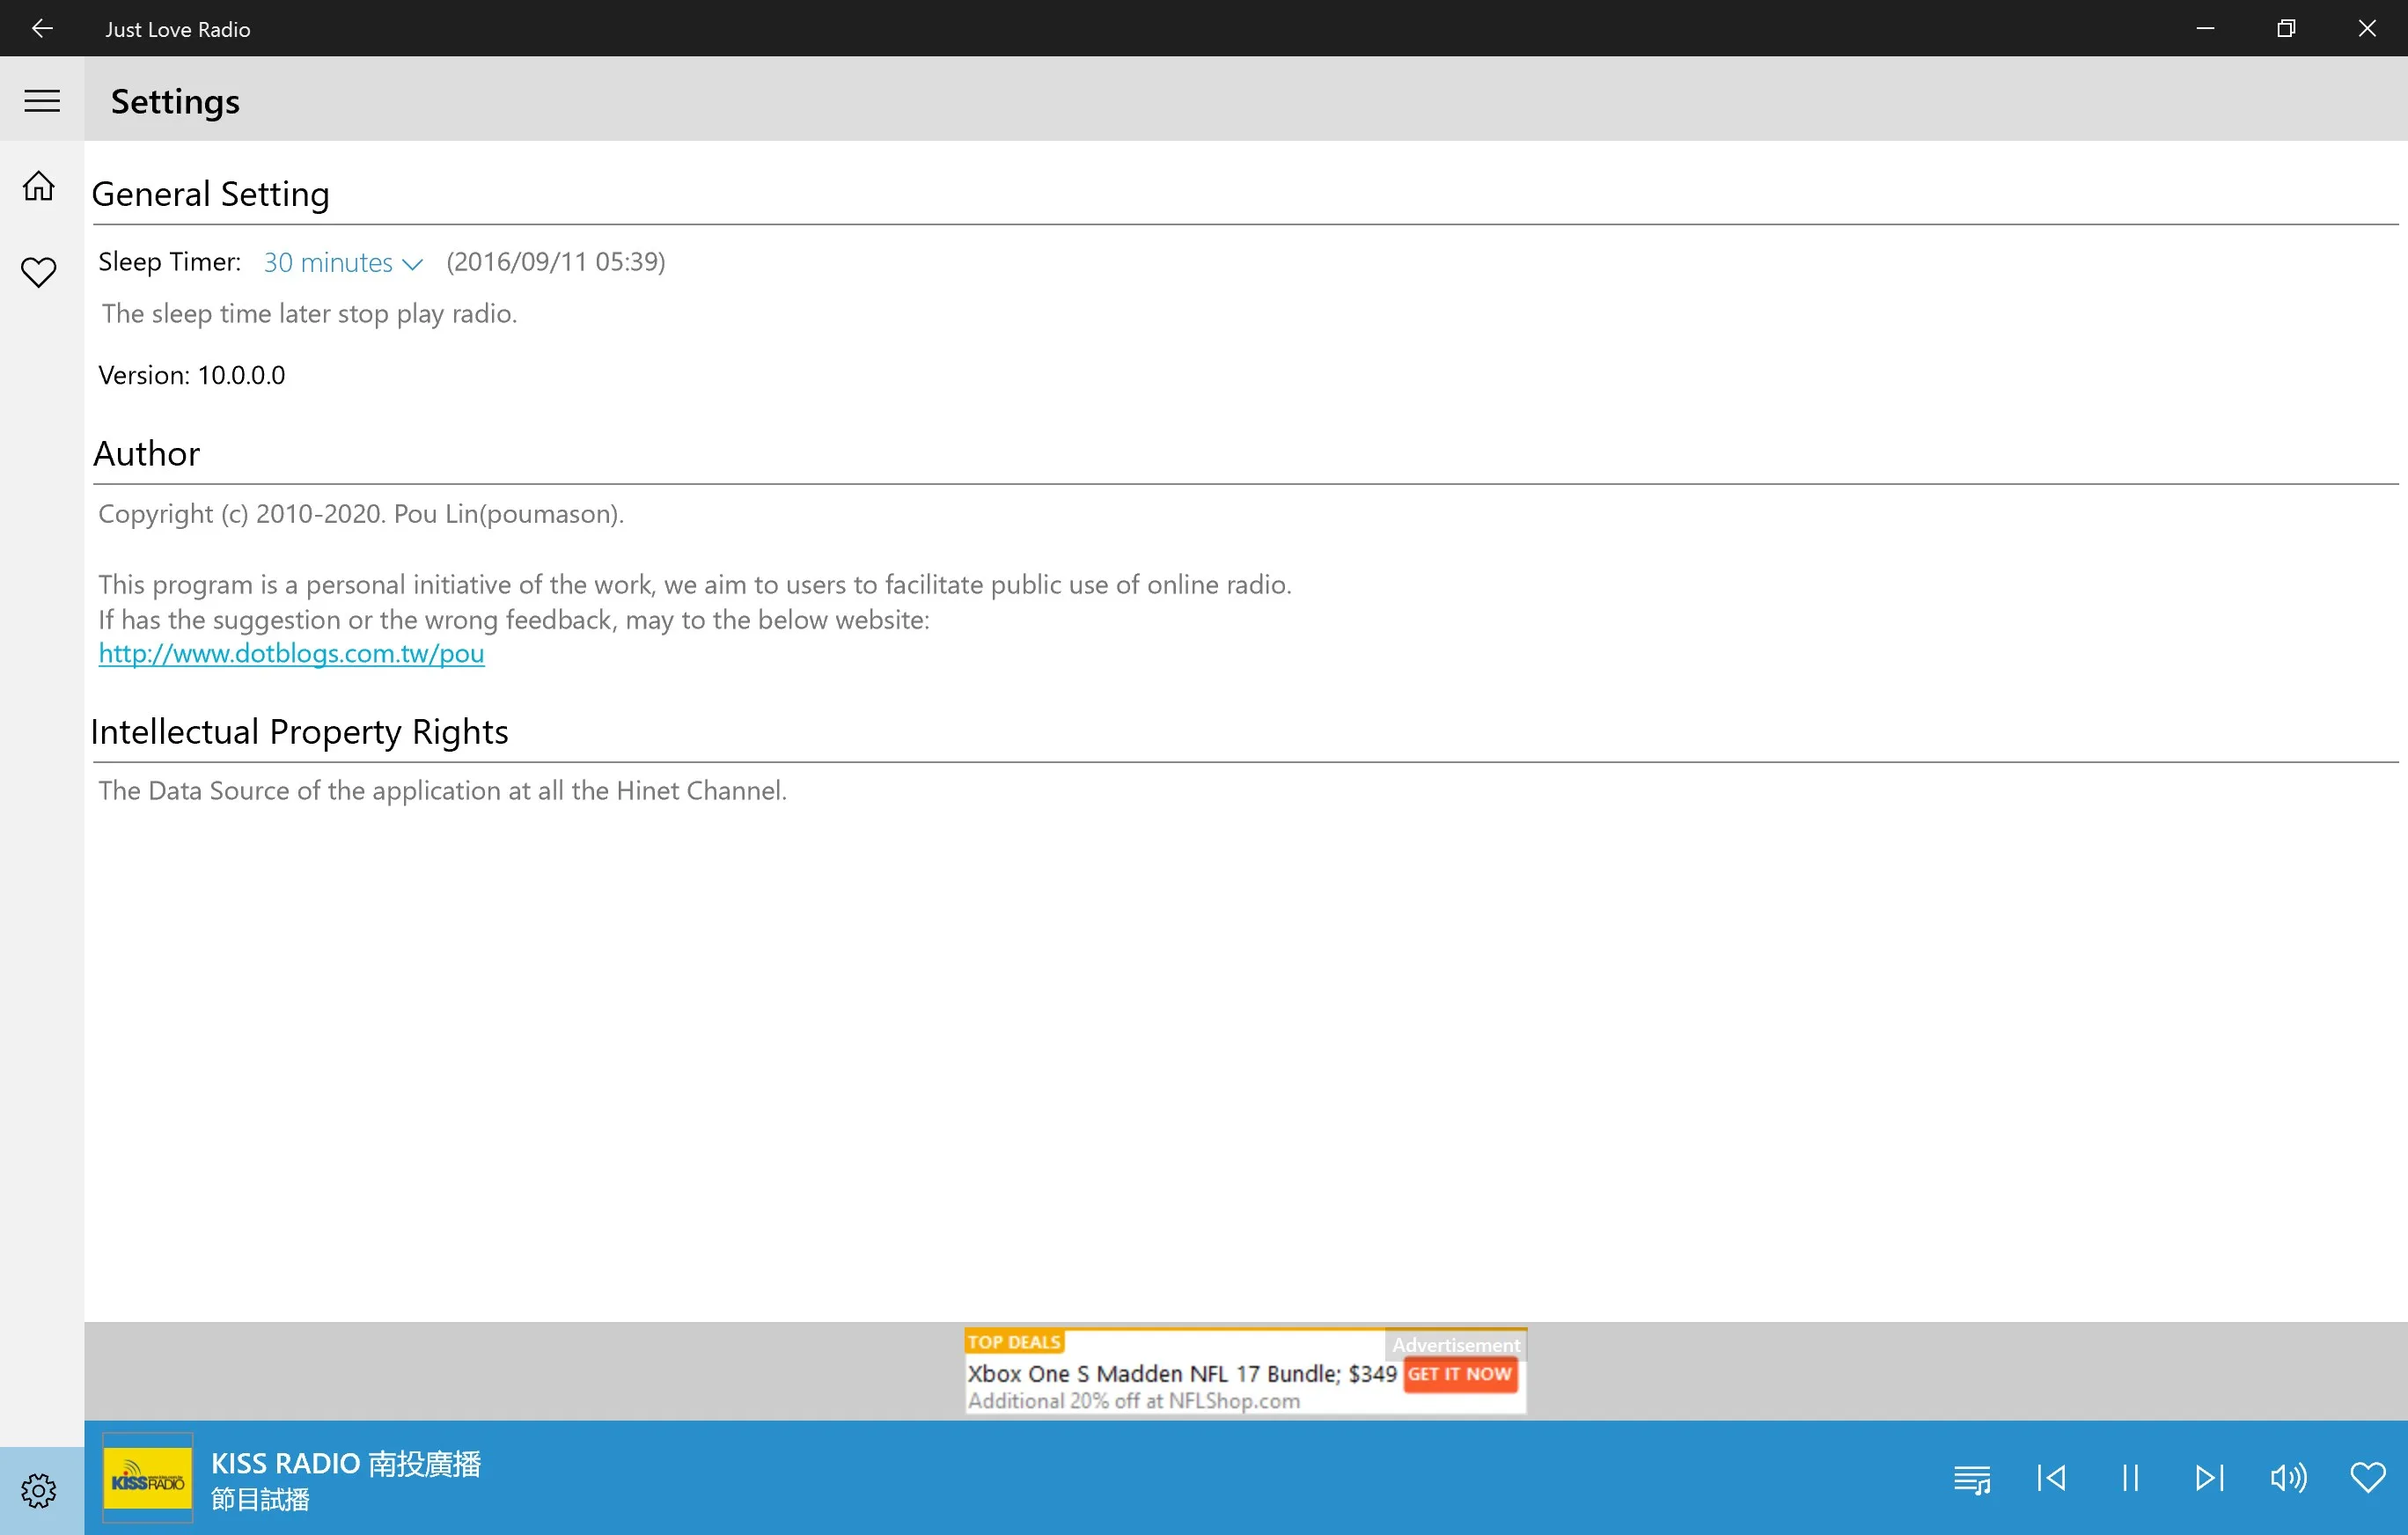Viewport: 2408px width, 1535px height.
Task: Click the Author section heading
Action: 147,454
